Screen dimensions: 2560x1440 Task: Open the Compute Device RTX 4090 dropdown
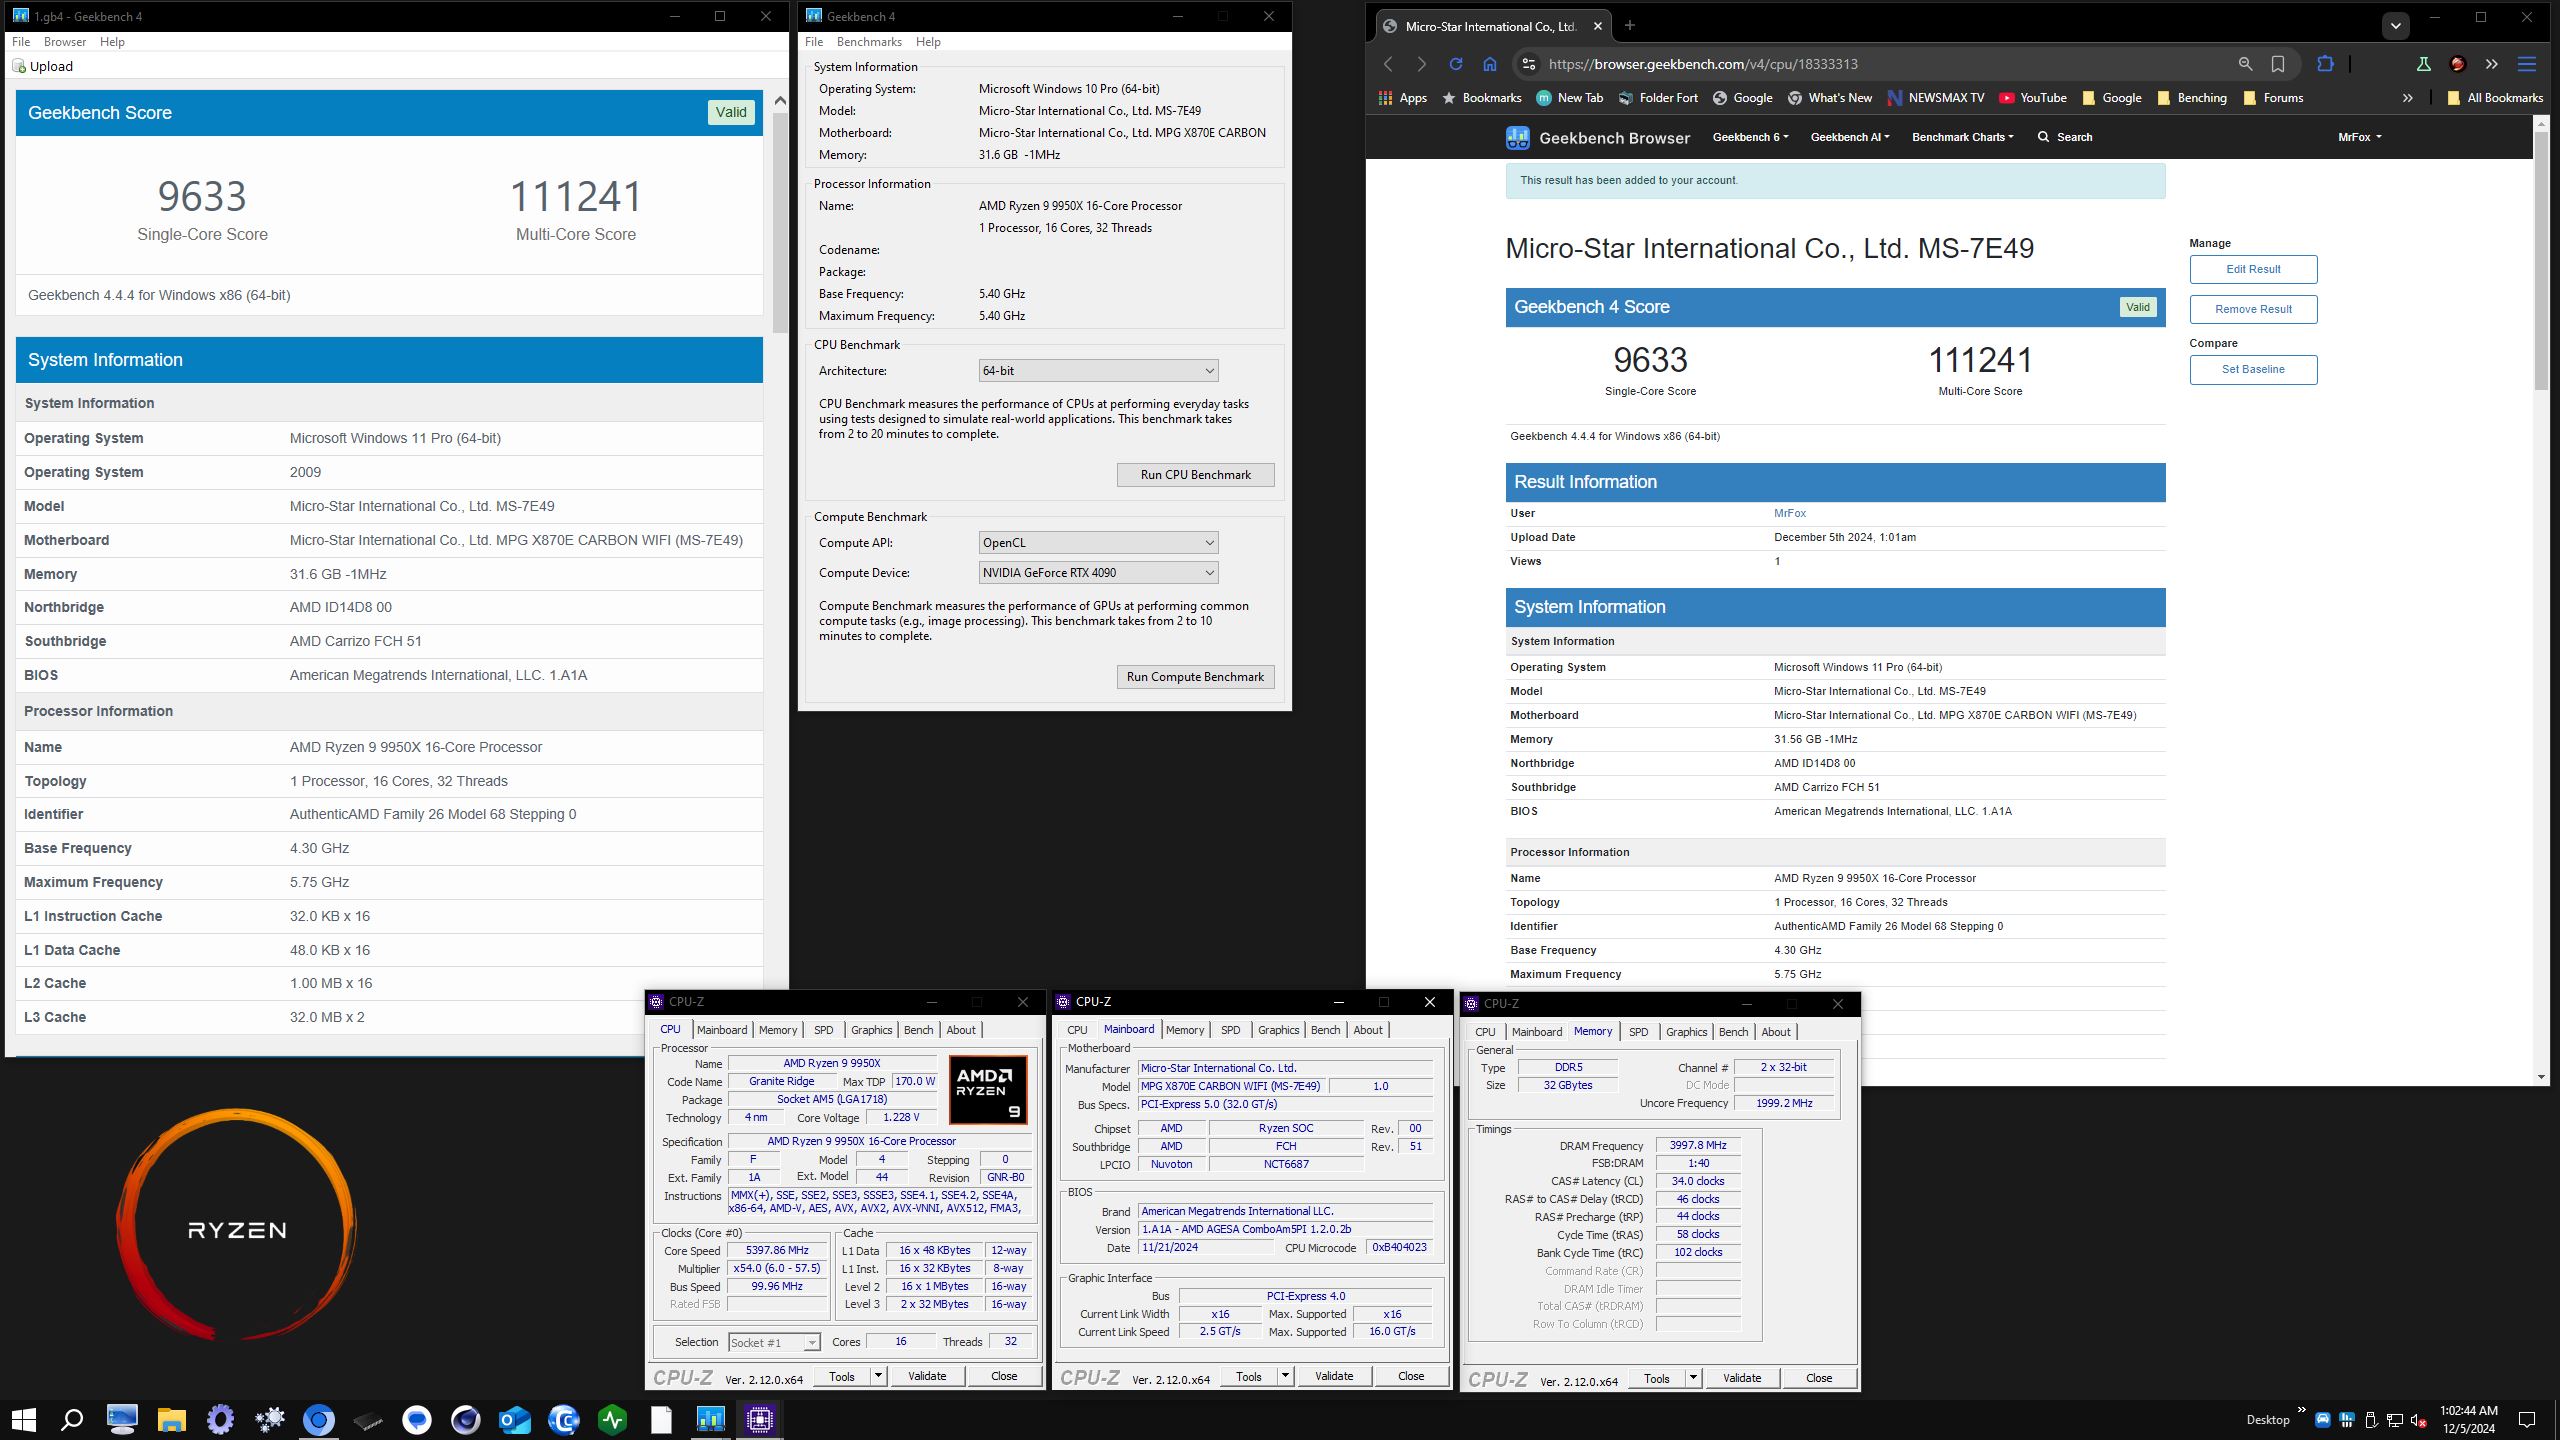tap(1098, 573)
